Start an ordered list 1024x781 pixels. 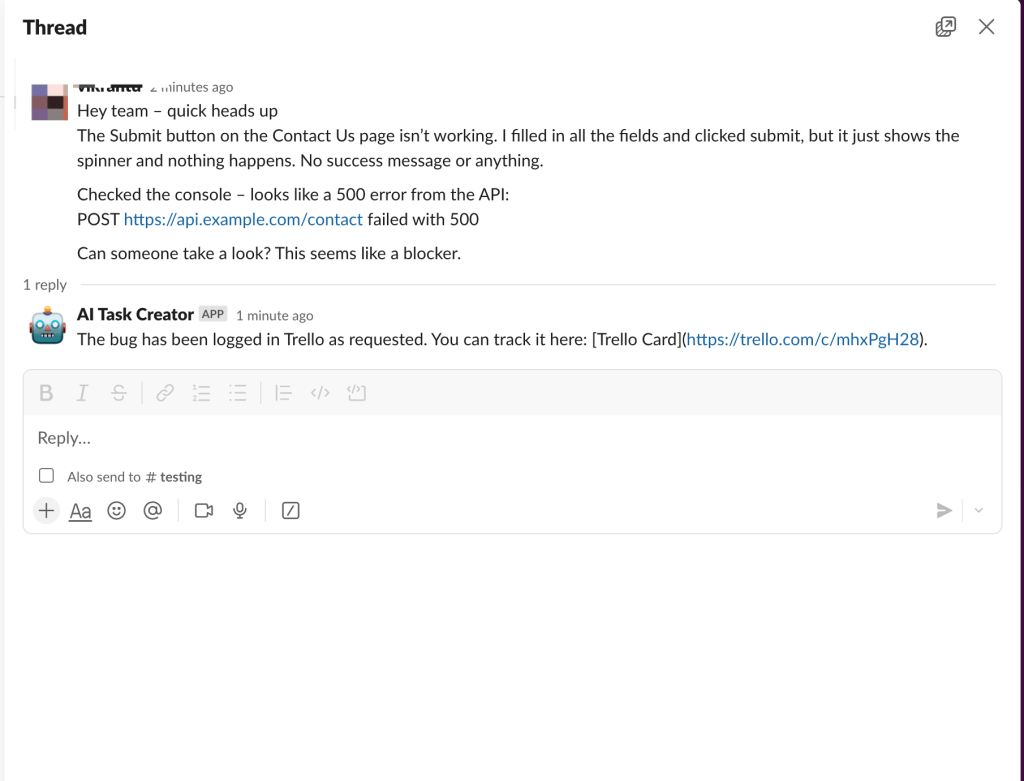tap(201, 392)
